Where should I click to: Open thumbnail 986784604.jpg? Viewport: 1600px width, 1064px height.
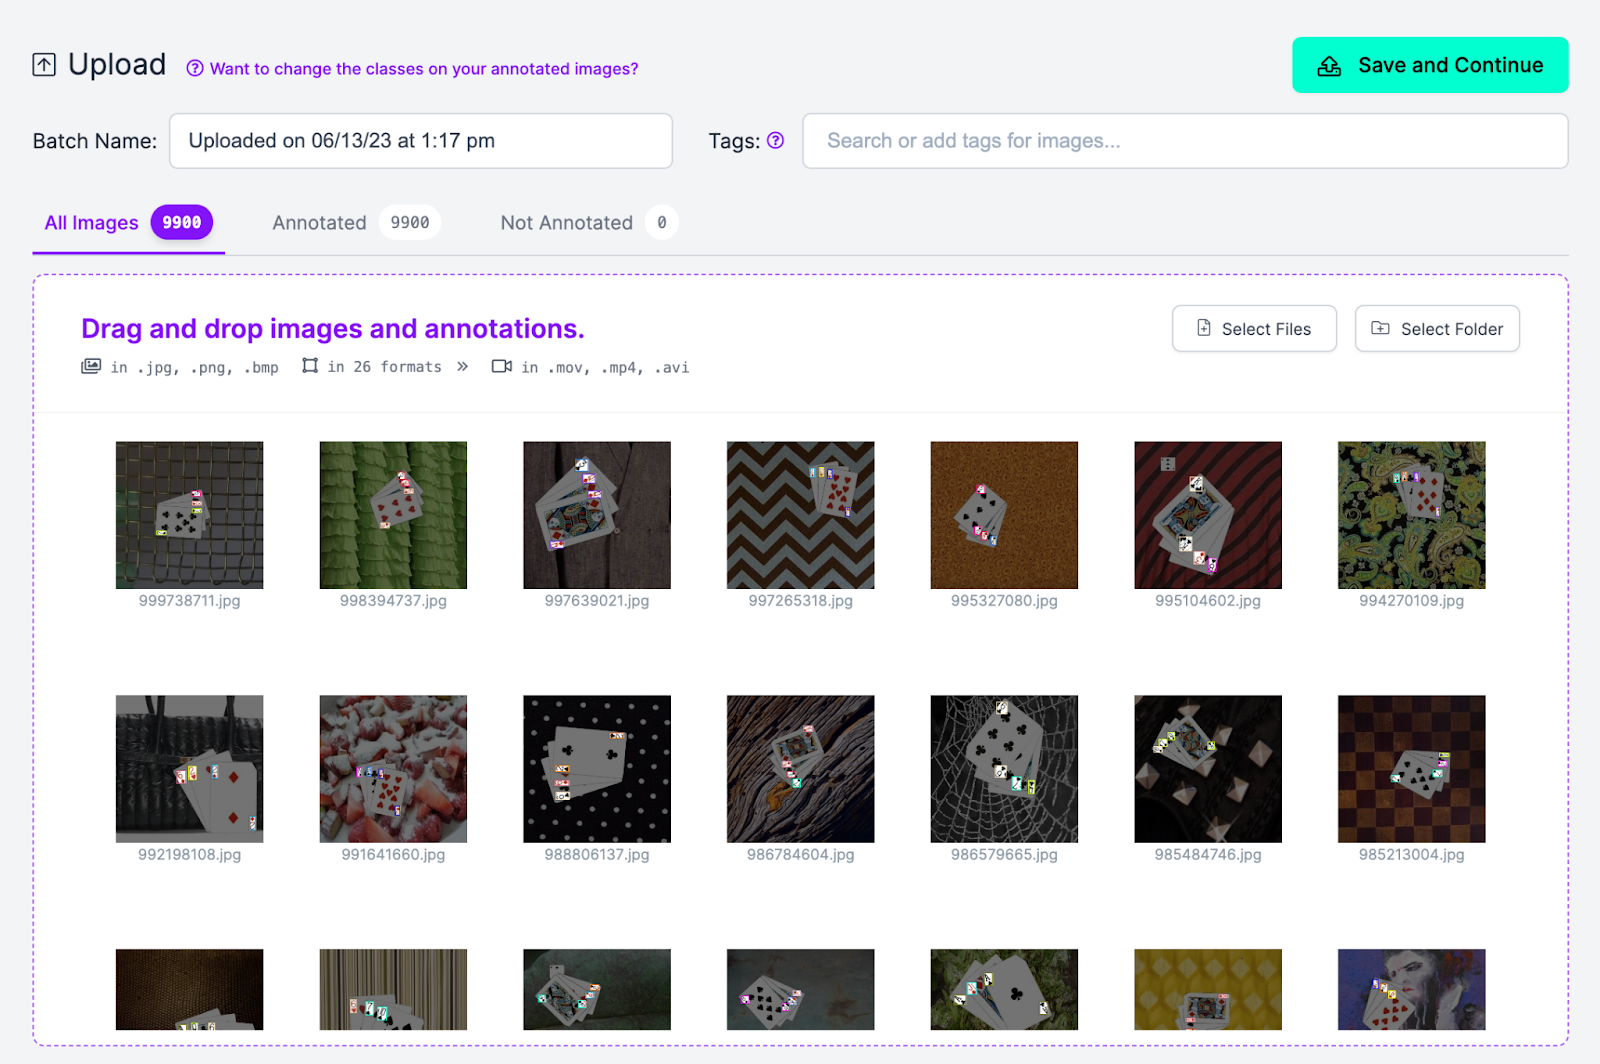pos(801,769)
